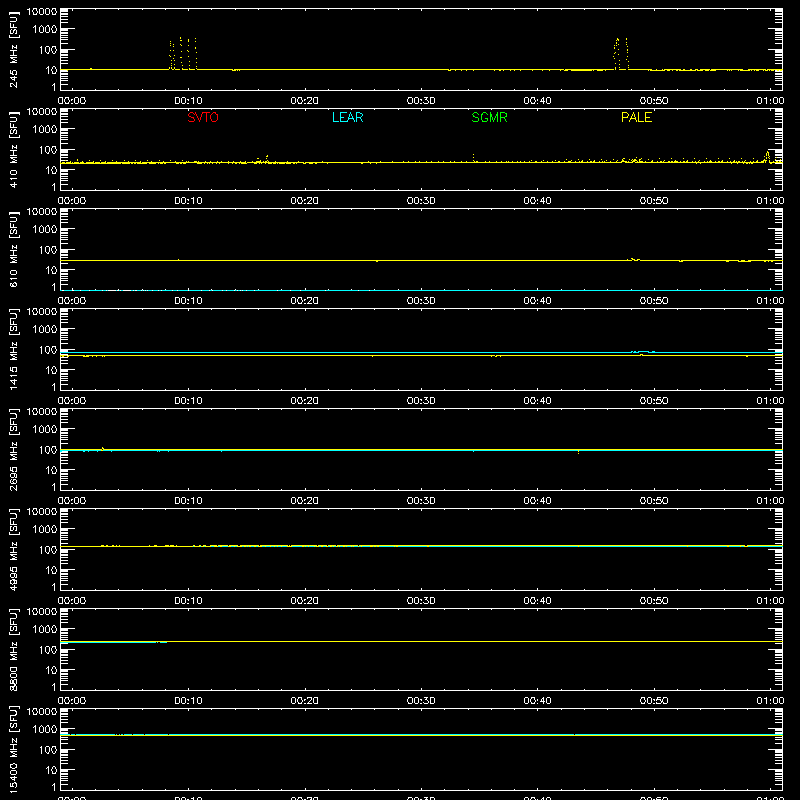Click the green SGMR station label
The height and width of the screenshot is (800, 800).
pos(489,117)
